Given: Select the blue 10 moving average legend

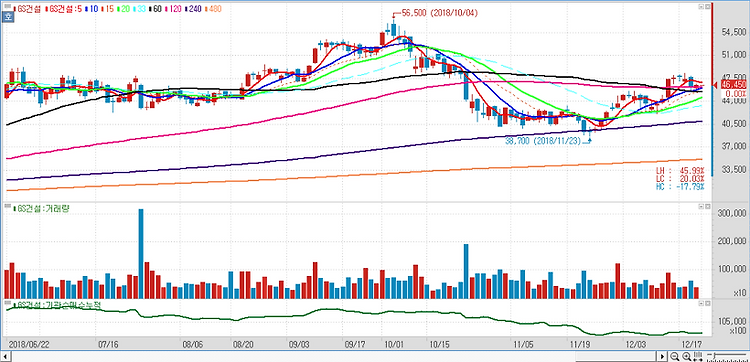Looking at the screenshot, I should tap(92, 9).
